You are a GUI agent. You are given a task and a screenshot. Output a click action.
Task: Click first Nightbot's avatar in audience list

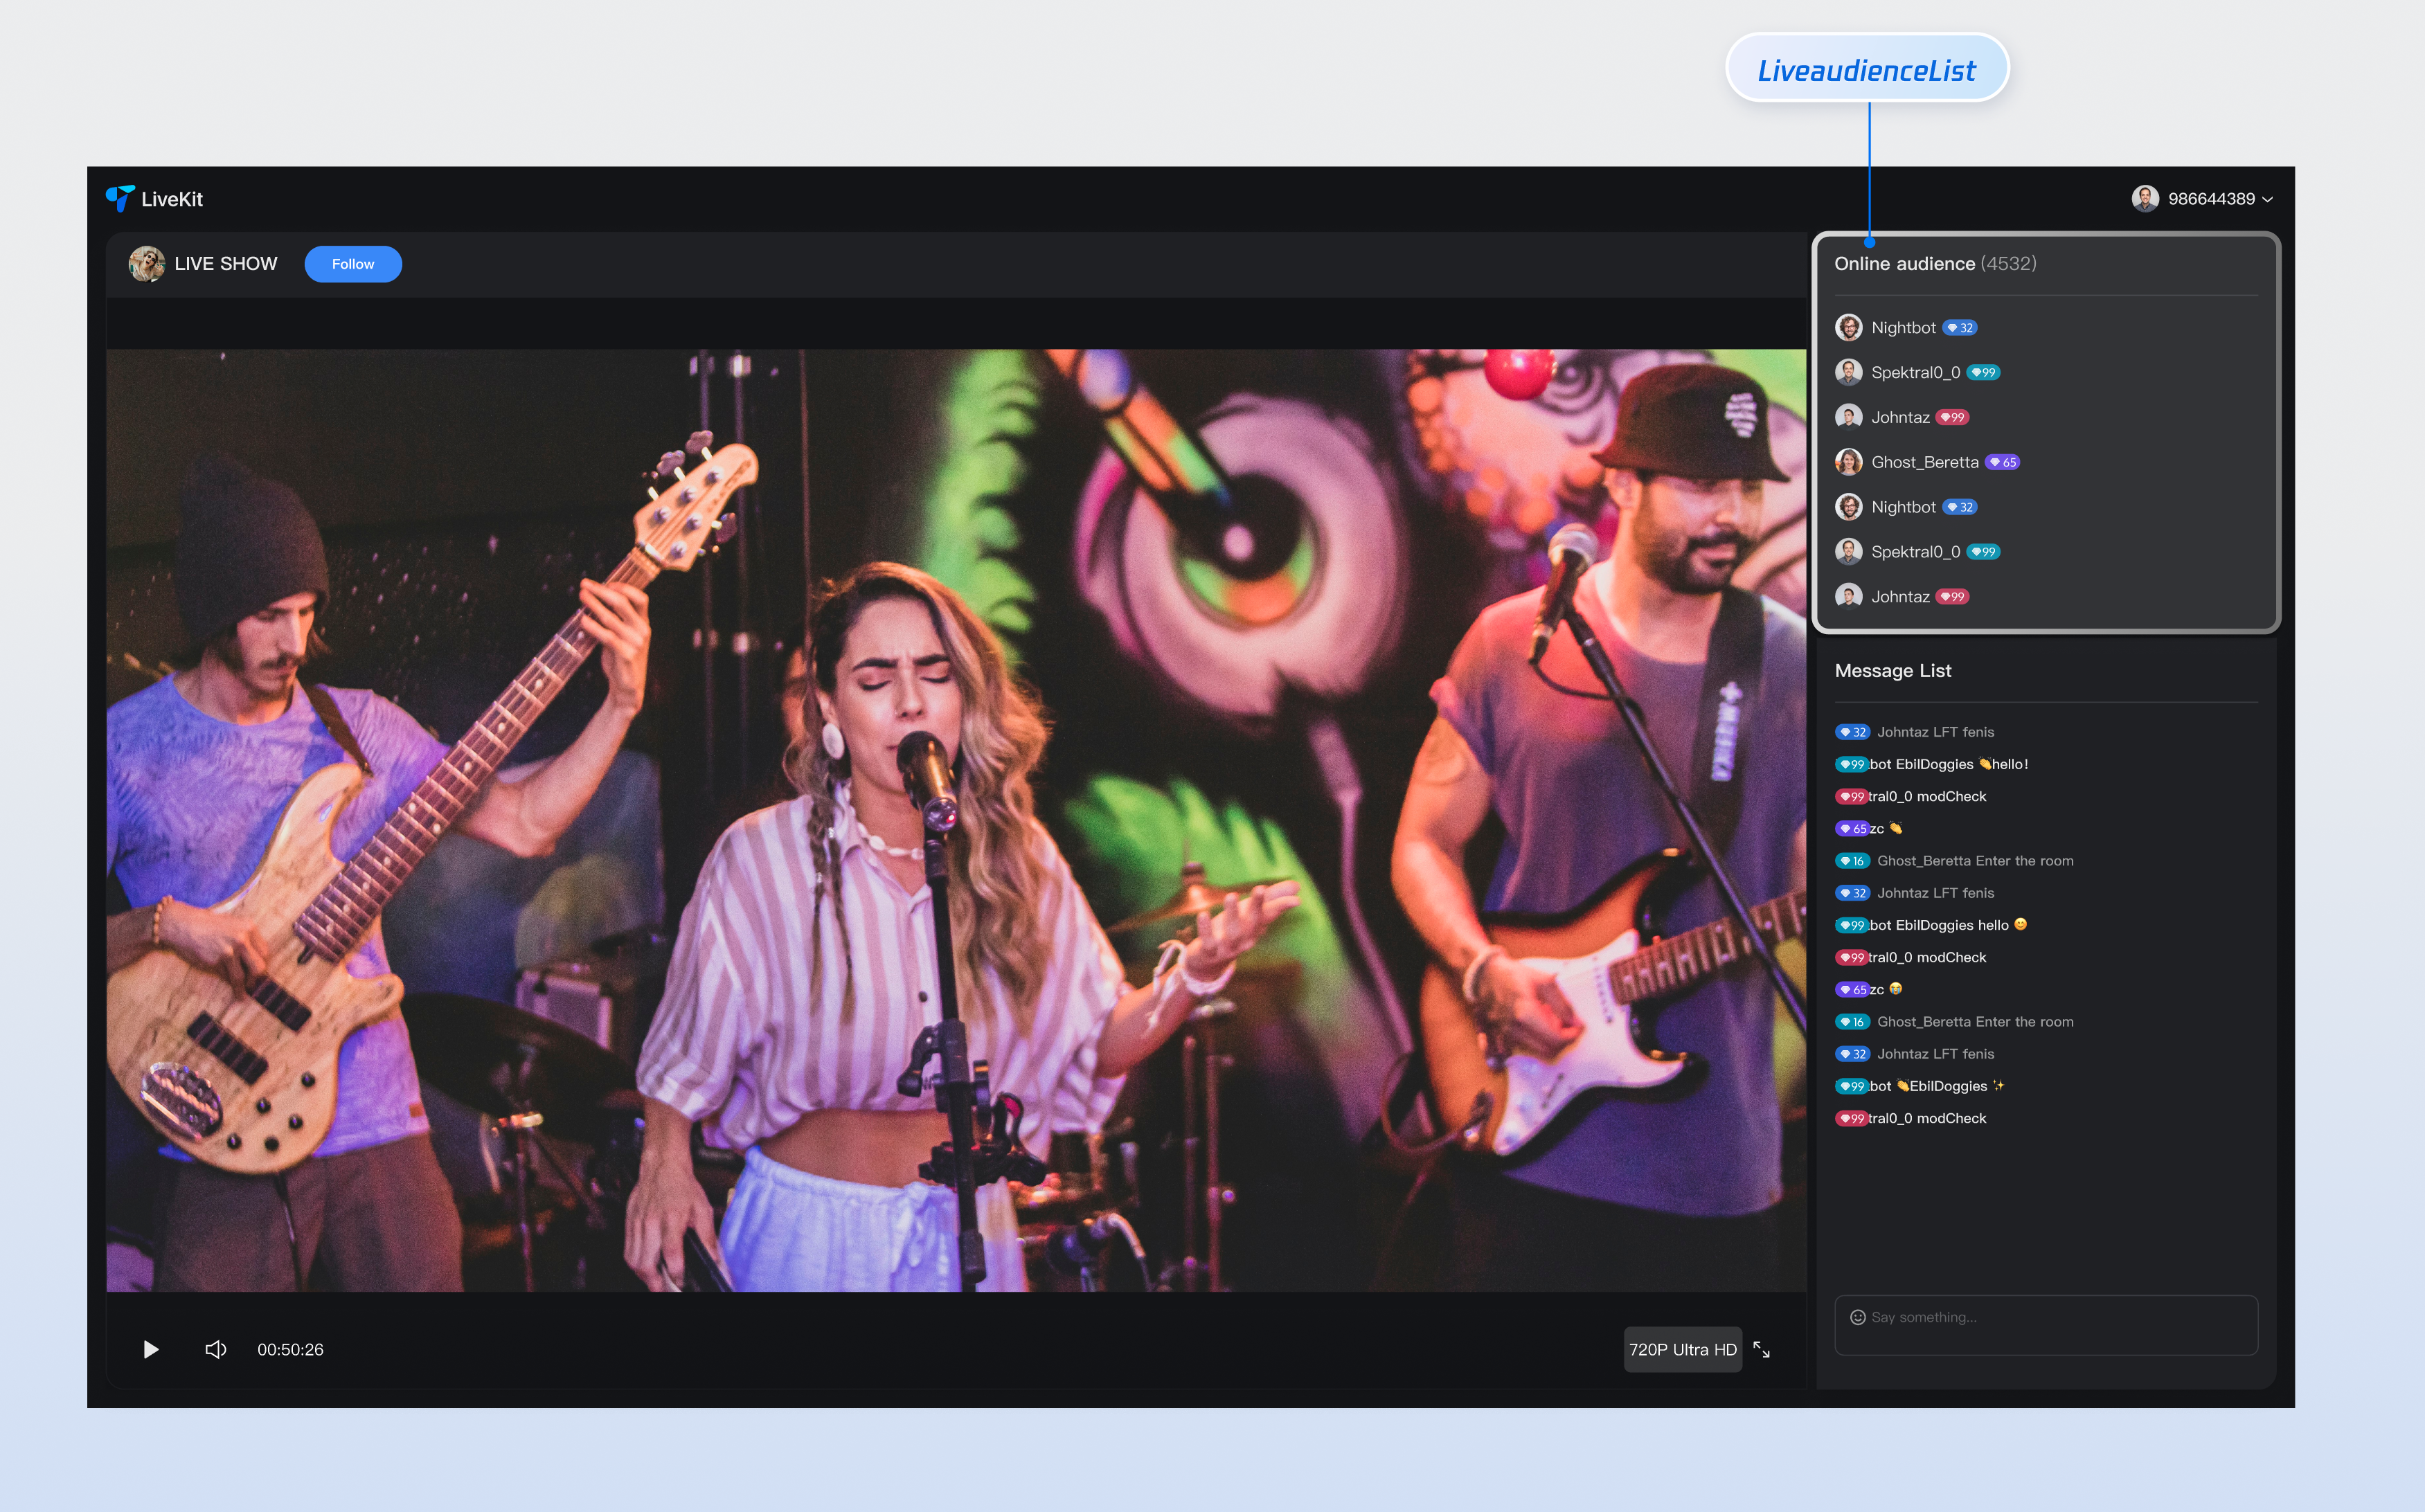pos(1848,327)
